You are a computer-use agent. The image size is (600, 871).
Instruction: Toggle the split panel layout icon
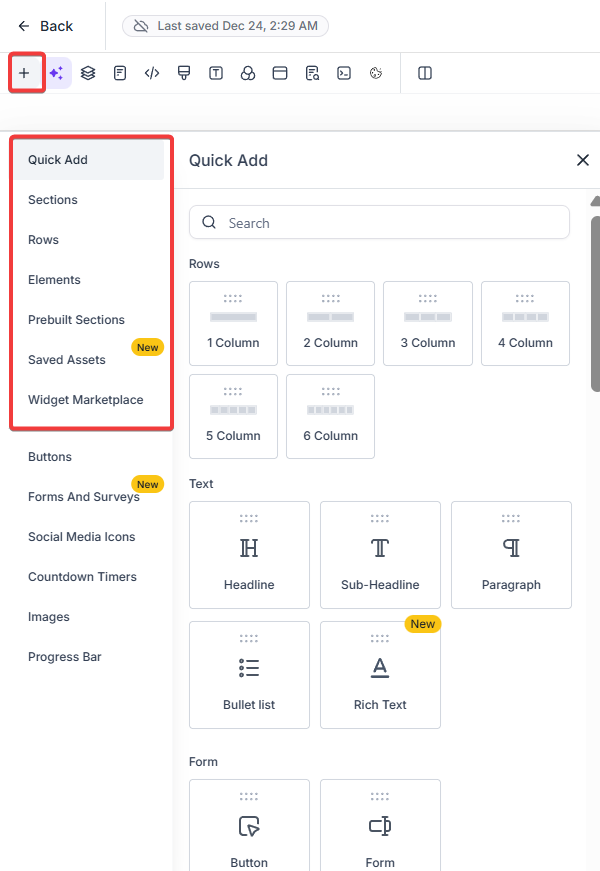[425, 73]
